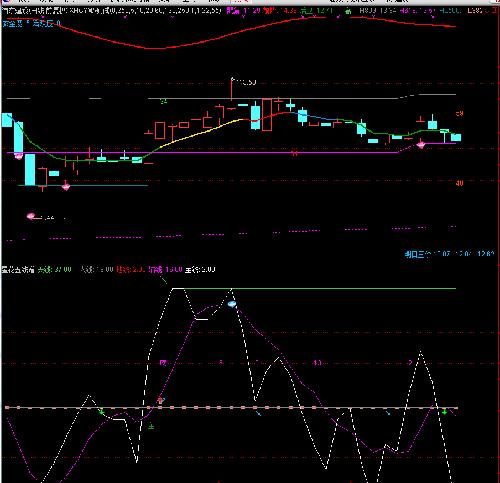Image resolution: width=500 pixels, height=483 pixels.
Task: Click the pink diamond marker under the lowest candles
Action: pos(66,186)
